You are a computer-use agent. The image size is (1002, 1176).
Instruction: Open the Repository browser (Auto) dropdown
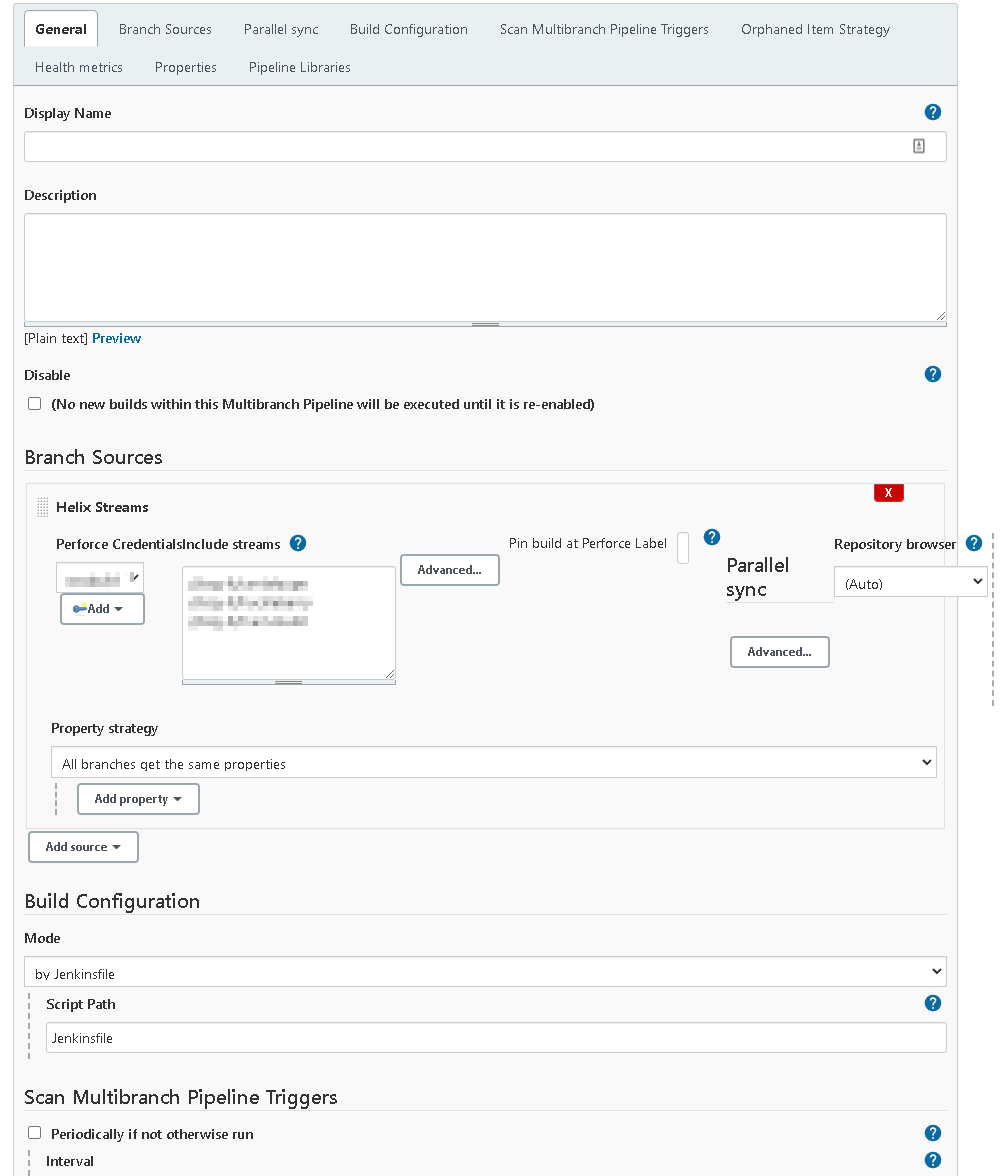tap(910, 582)
